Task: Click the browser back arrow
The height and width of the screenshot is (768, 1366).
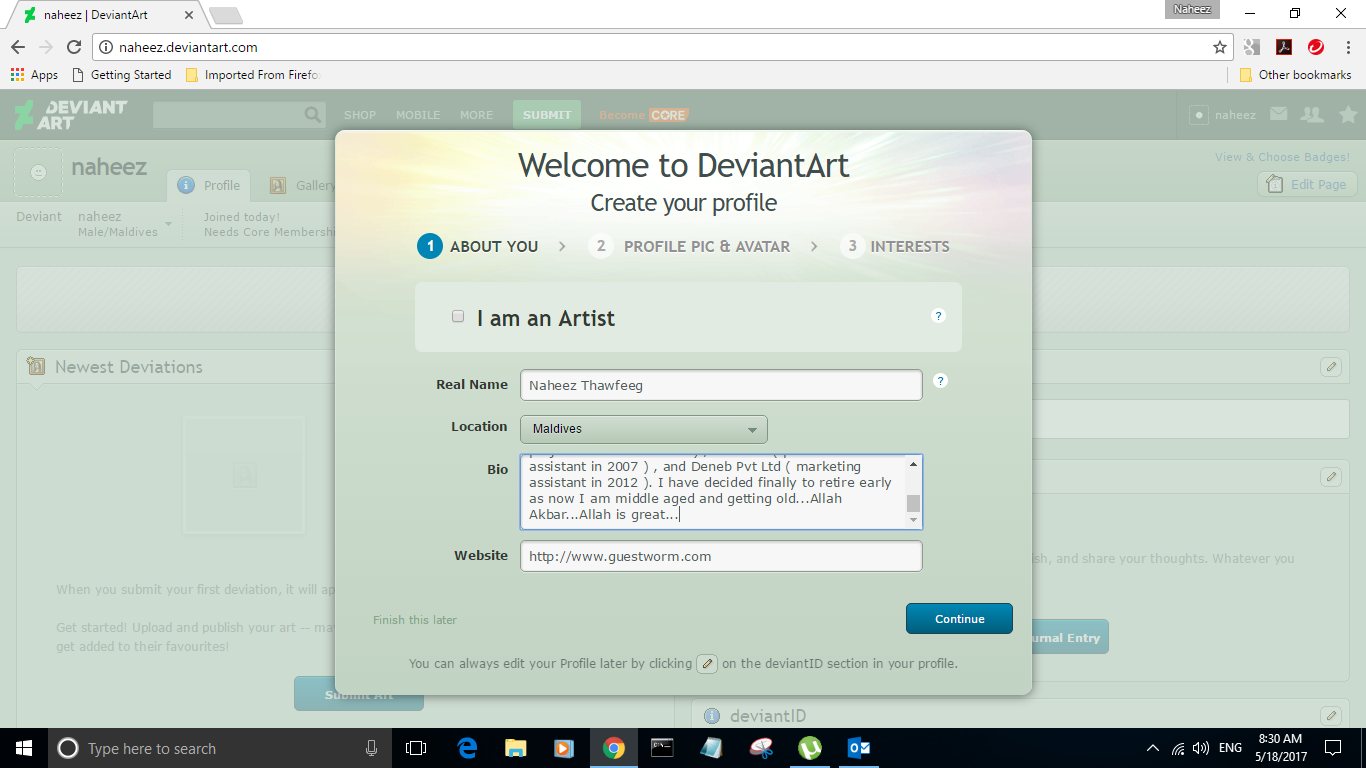Action: pyautogui.click(x=18, y=47)
